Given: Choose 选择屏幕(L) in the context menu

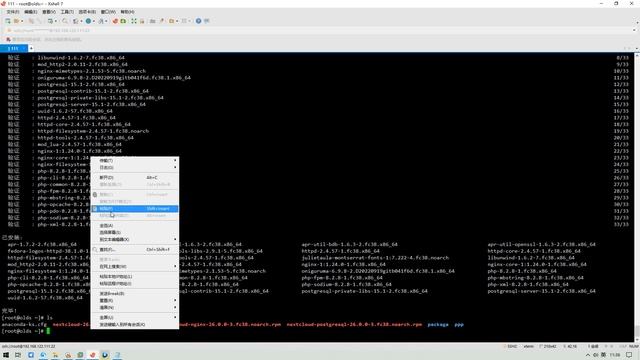Looking at the screenshot, I should 134,232.
